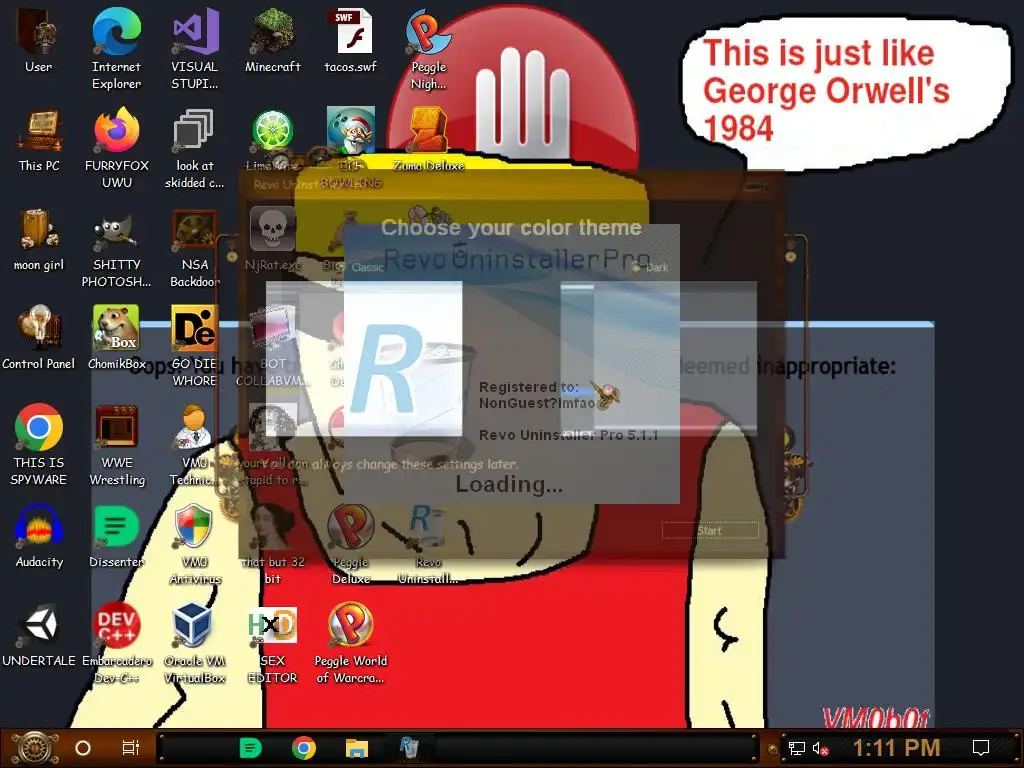Screen dimensions: 1024x768
Task: Open the tacos.swf file
Action: (x=351, y=40)
